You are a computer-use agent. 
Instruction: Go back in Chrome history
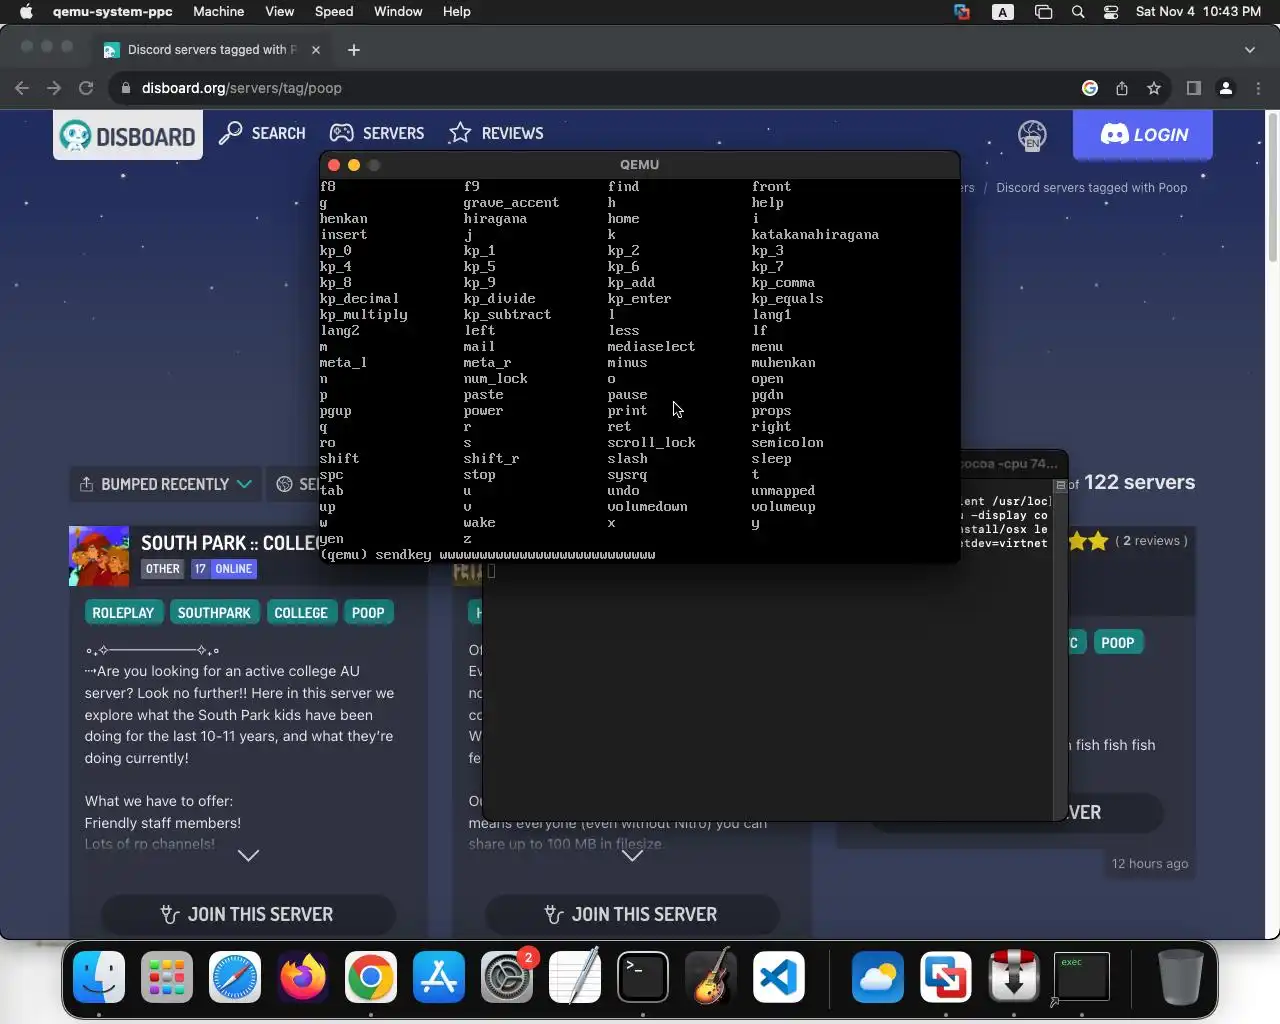pos(22,88)
